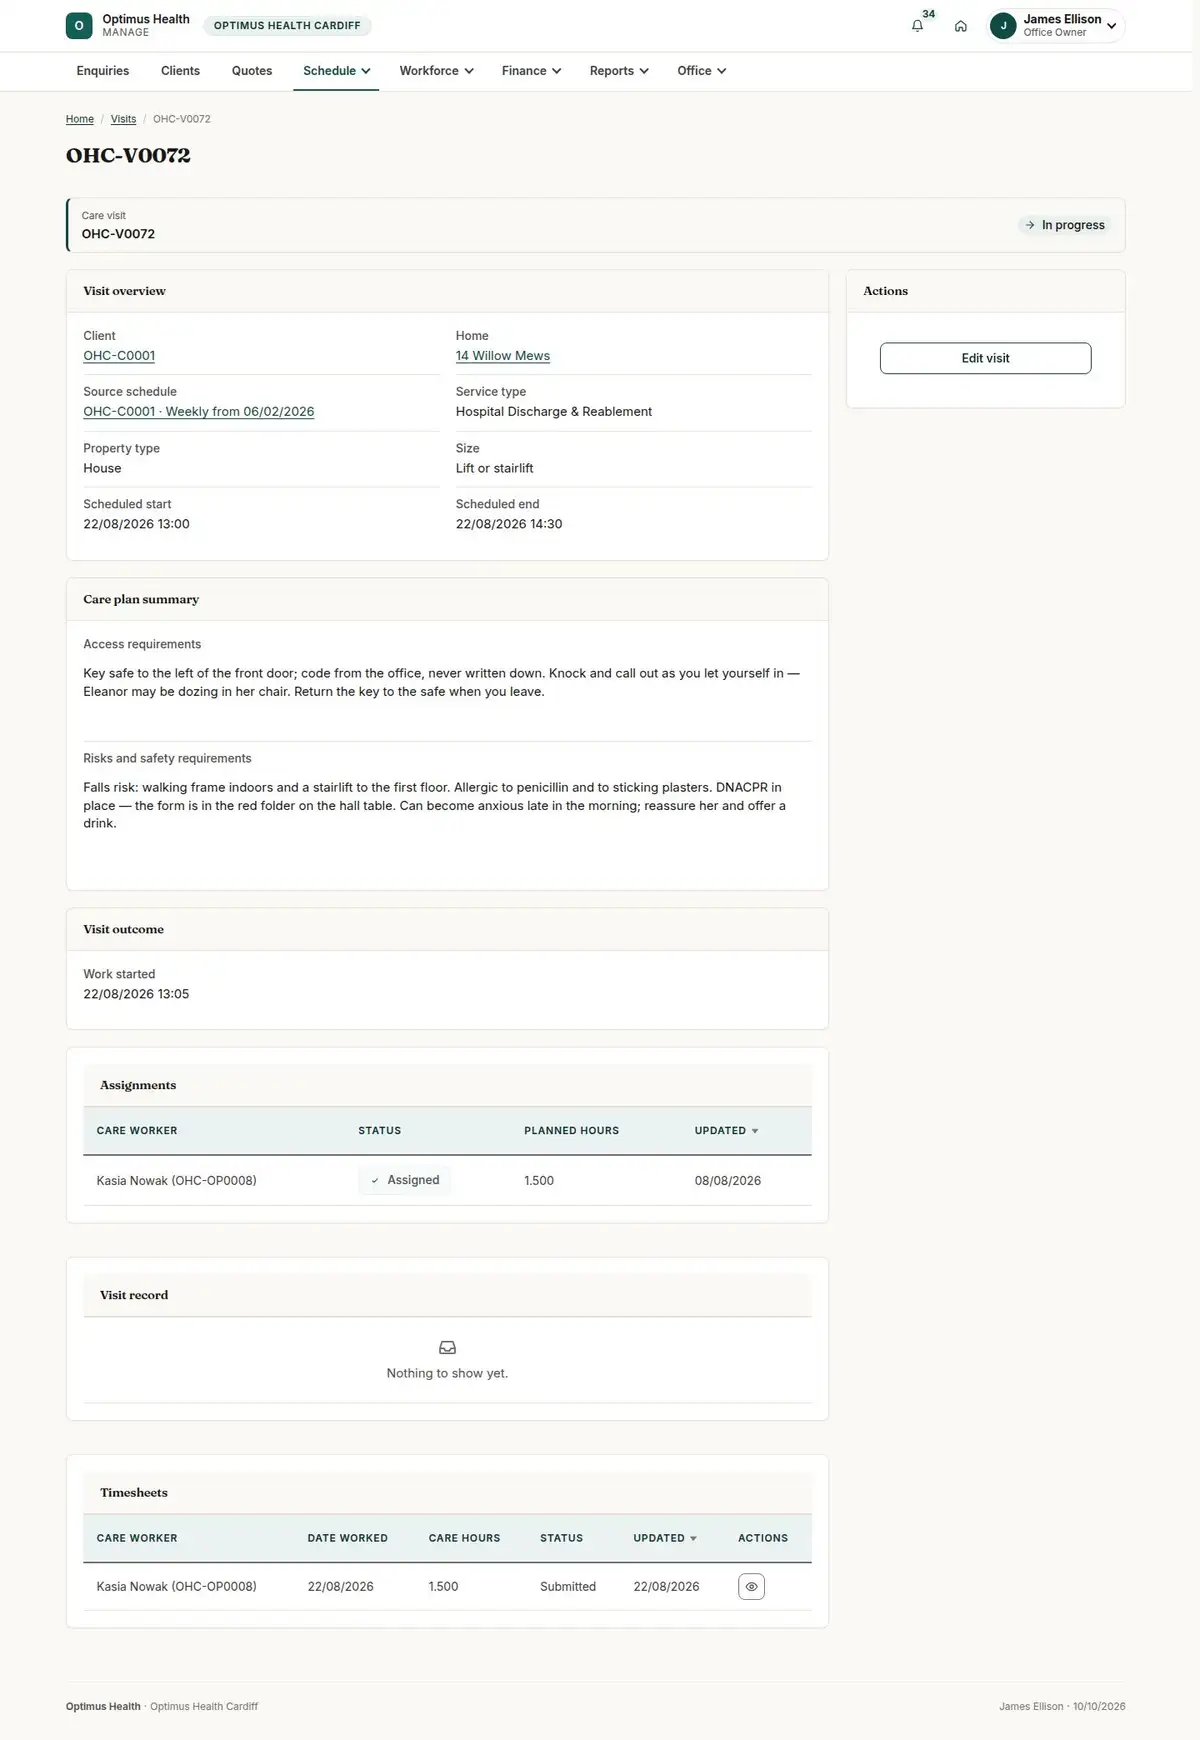Viewport: 1200px width, 1740px height.
Task: Click the Submitted timesheet status
Action: click(568, 1587)
